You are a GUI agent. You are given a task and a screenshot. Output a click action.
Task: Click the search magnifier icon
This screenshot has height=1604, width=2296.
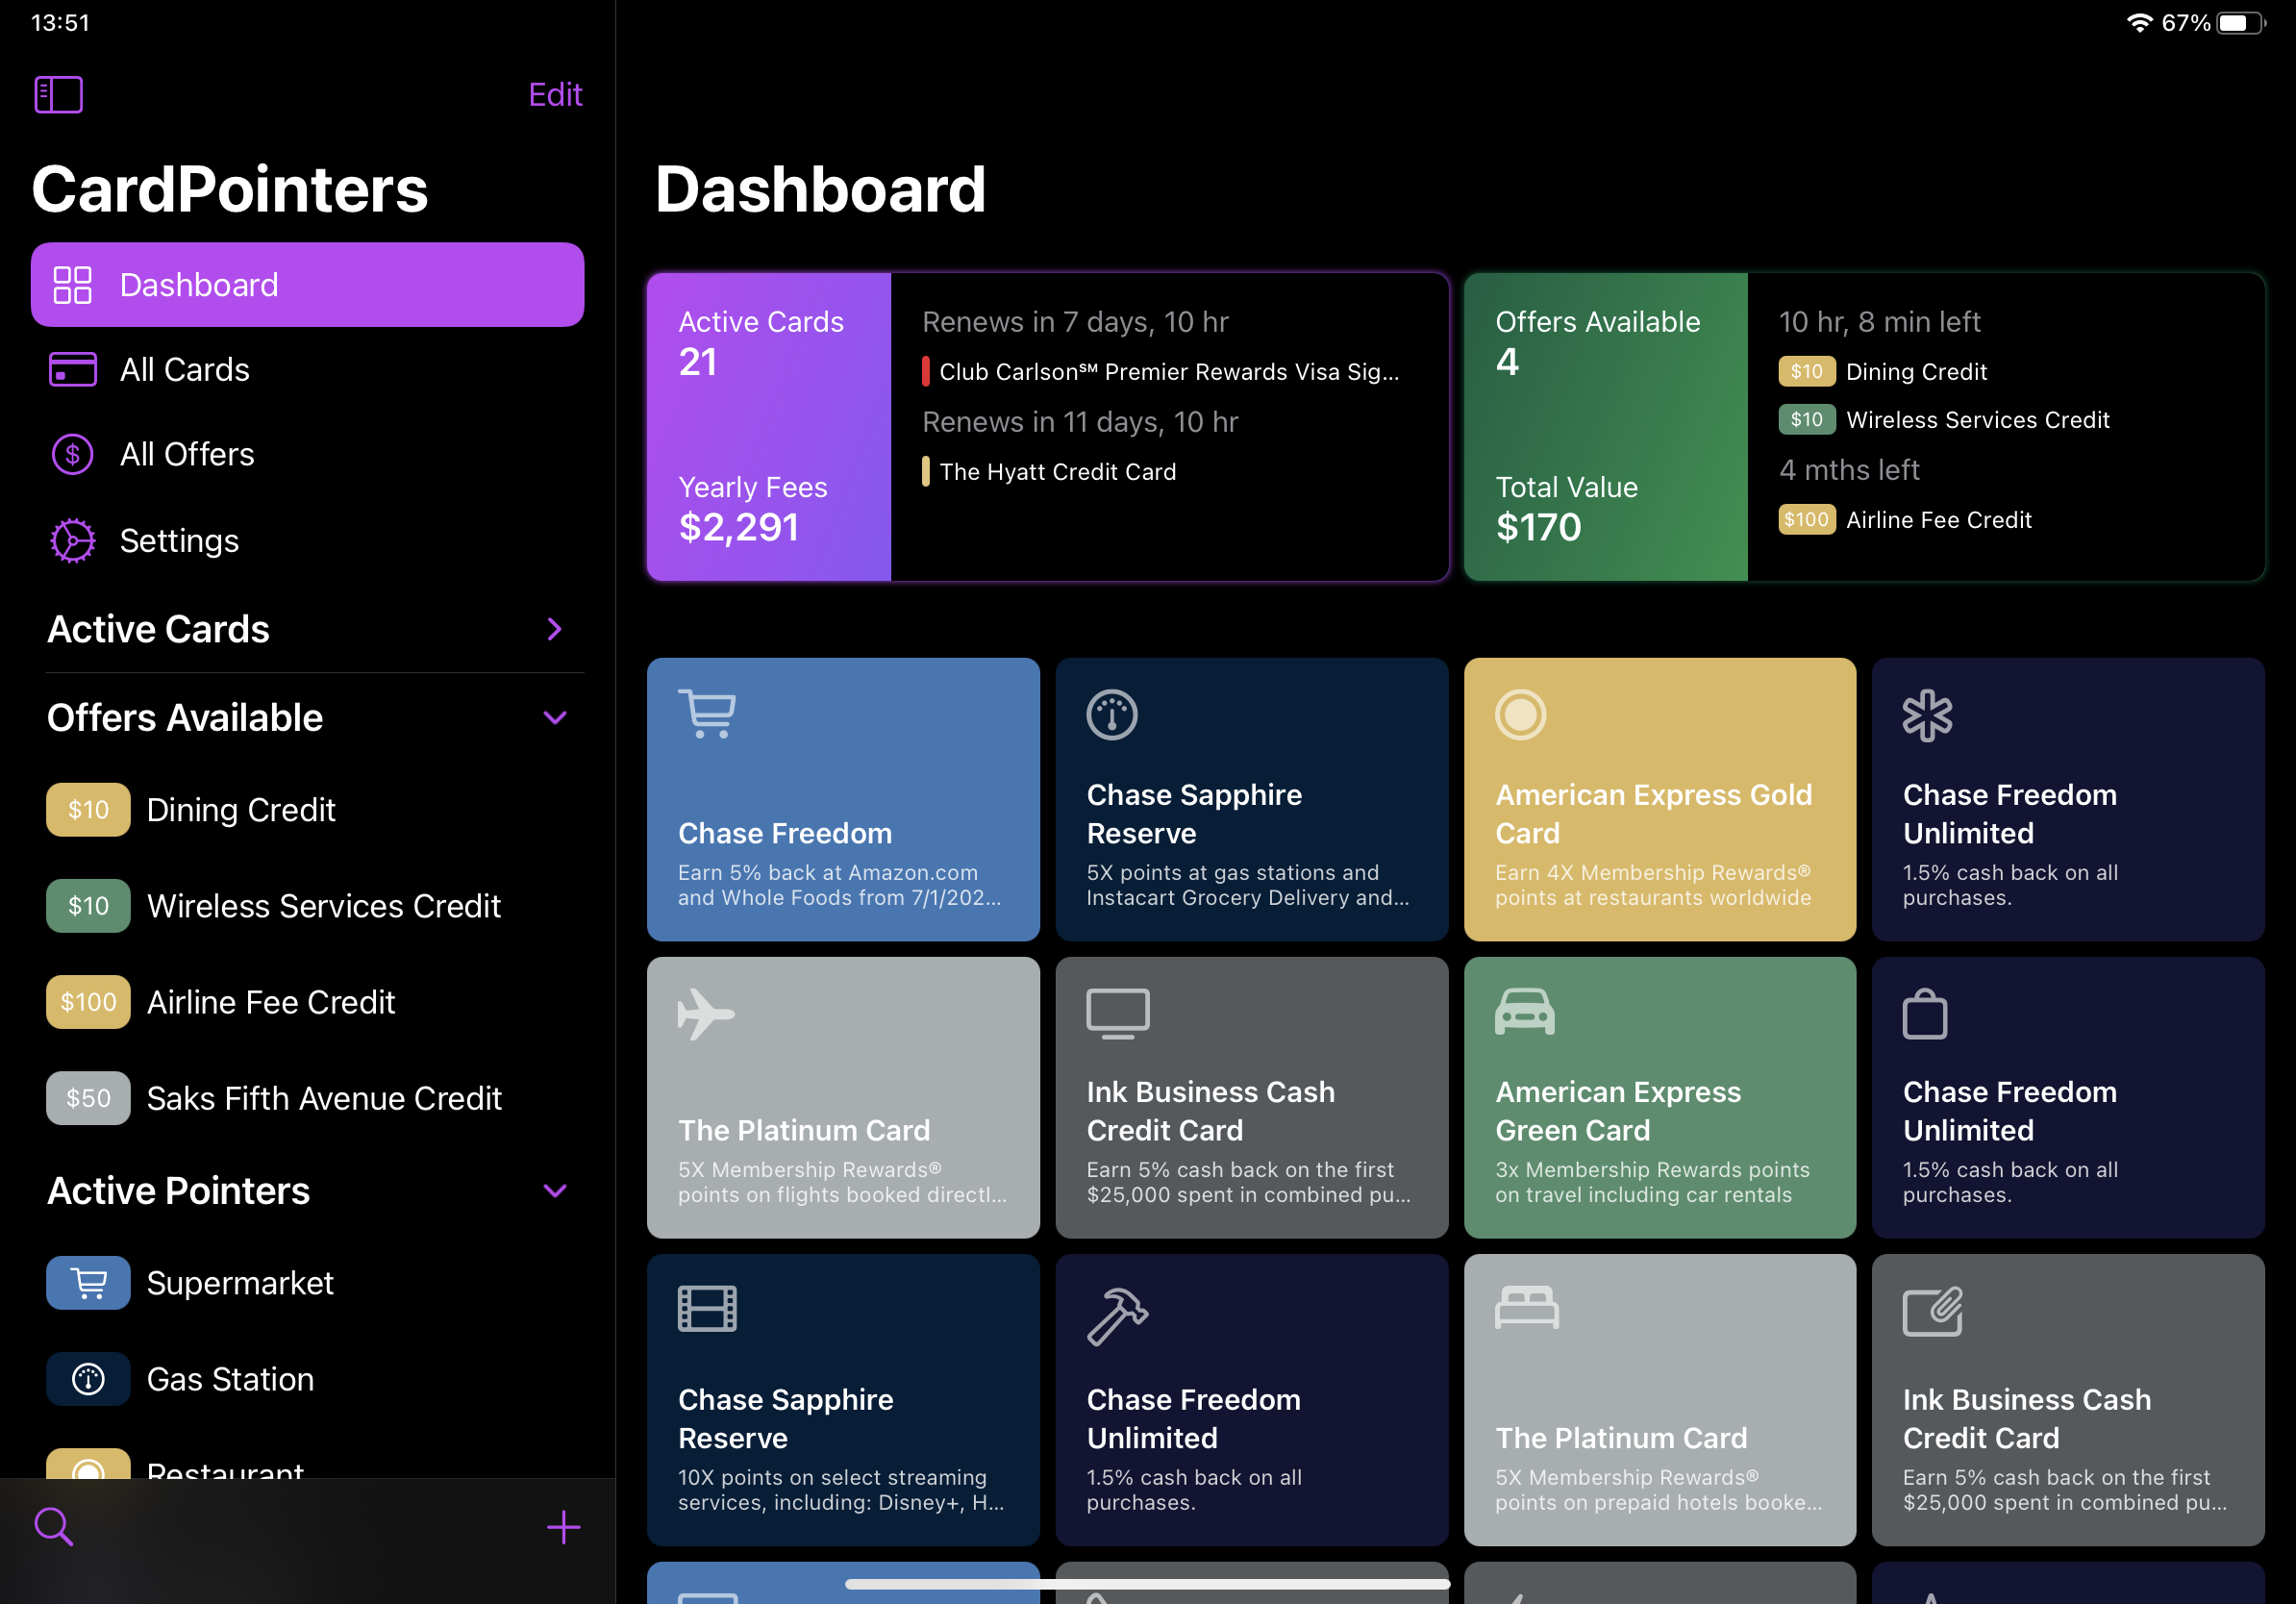coord(53,1527)
